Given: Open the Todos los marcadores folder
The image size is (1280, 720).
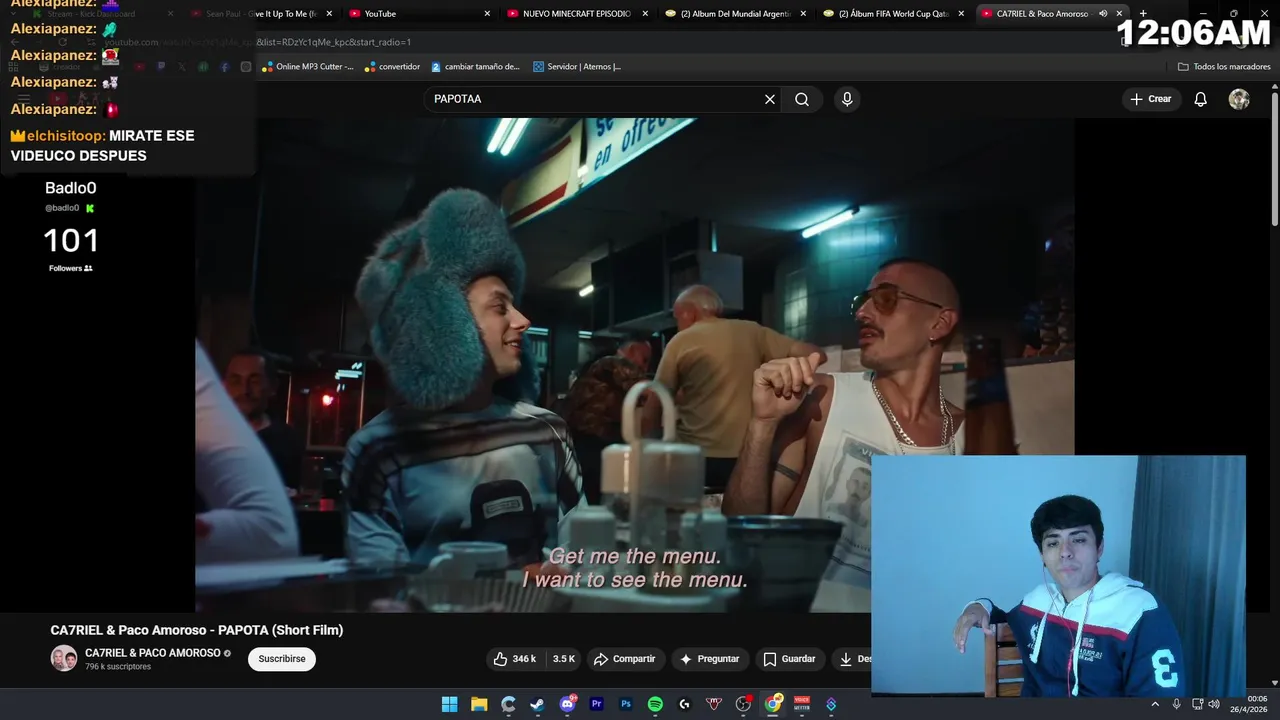Looking at the screenshot, I should click(x=1224, y=67).
